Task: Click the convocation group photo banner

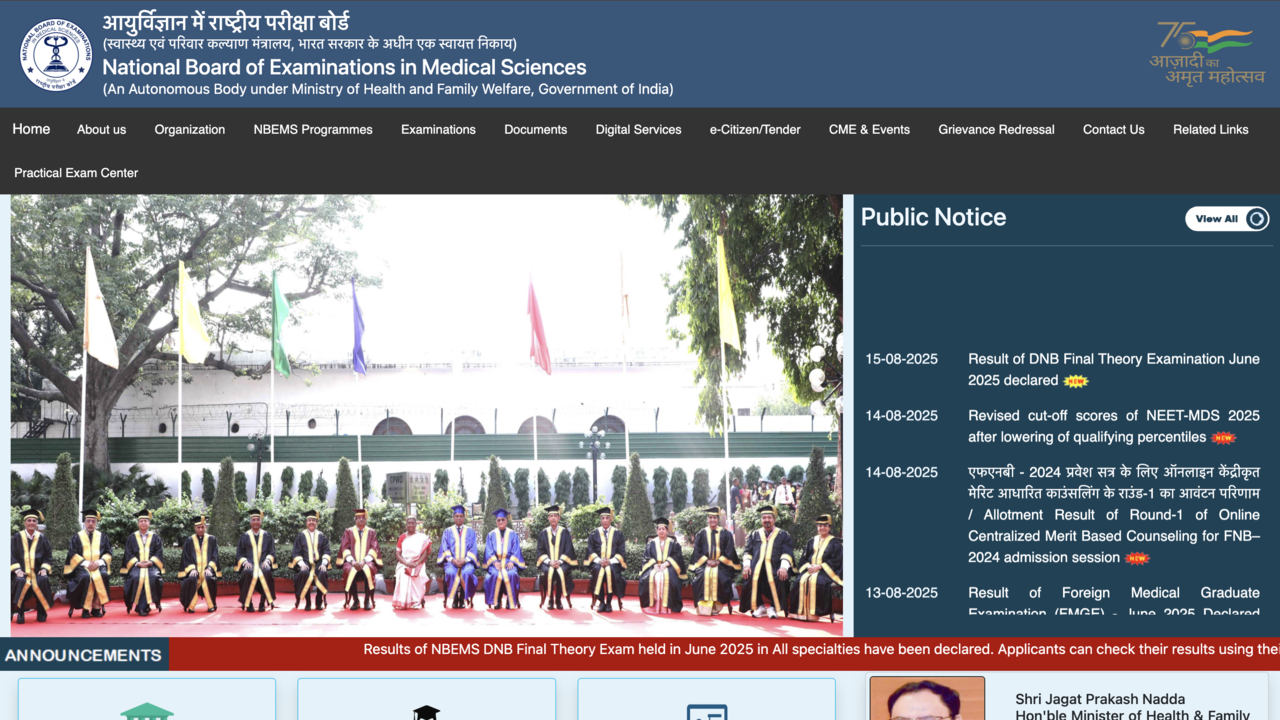Action: click(x=427, y=415)
